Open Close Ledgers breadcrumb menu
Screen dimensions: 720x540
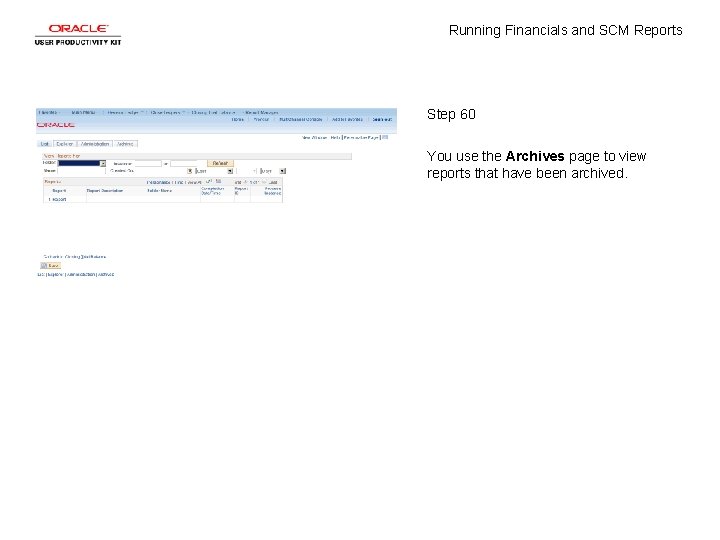pyautogui.click(x=166, y=112)
